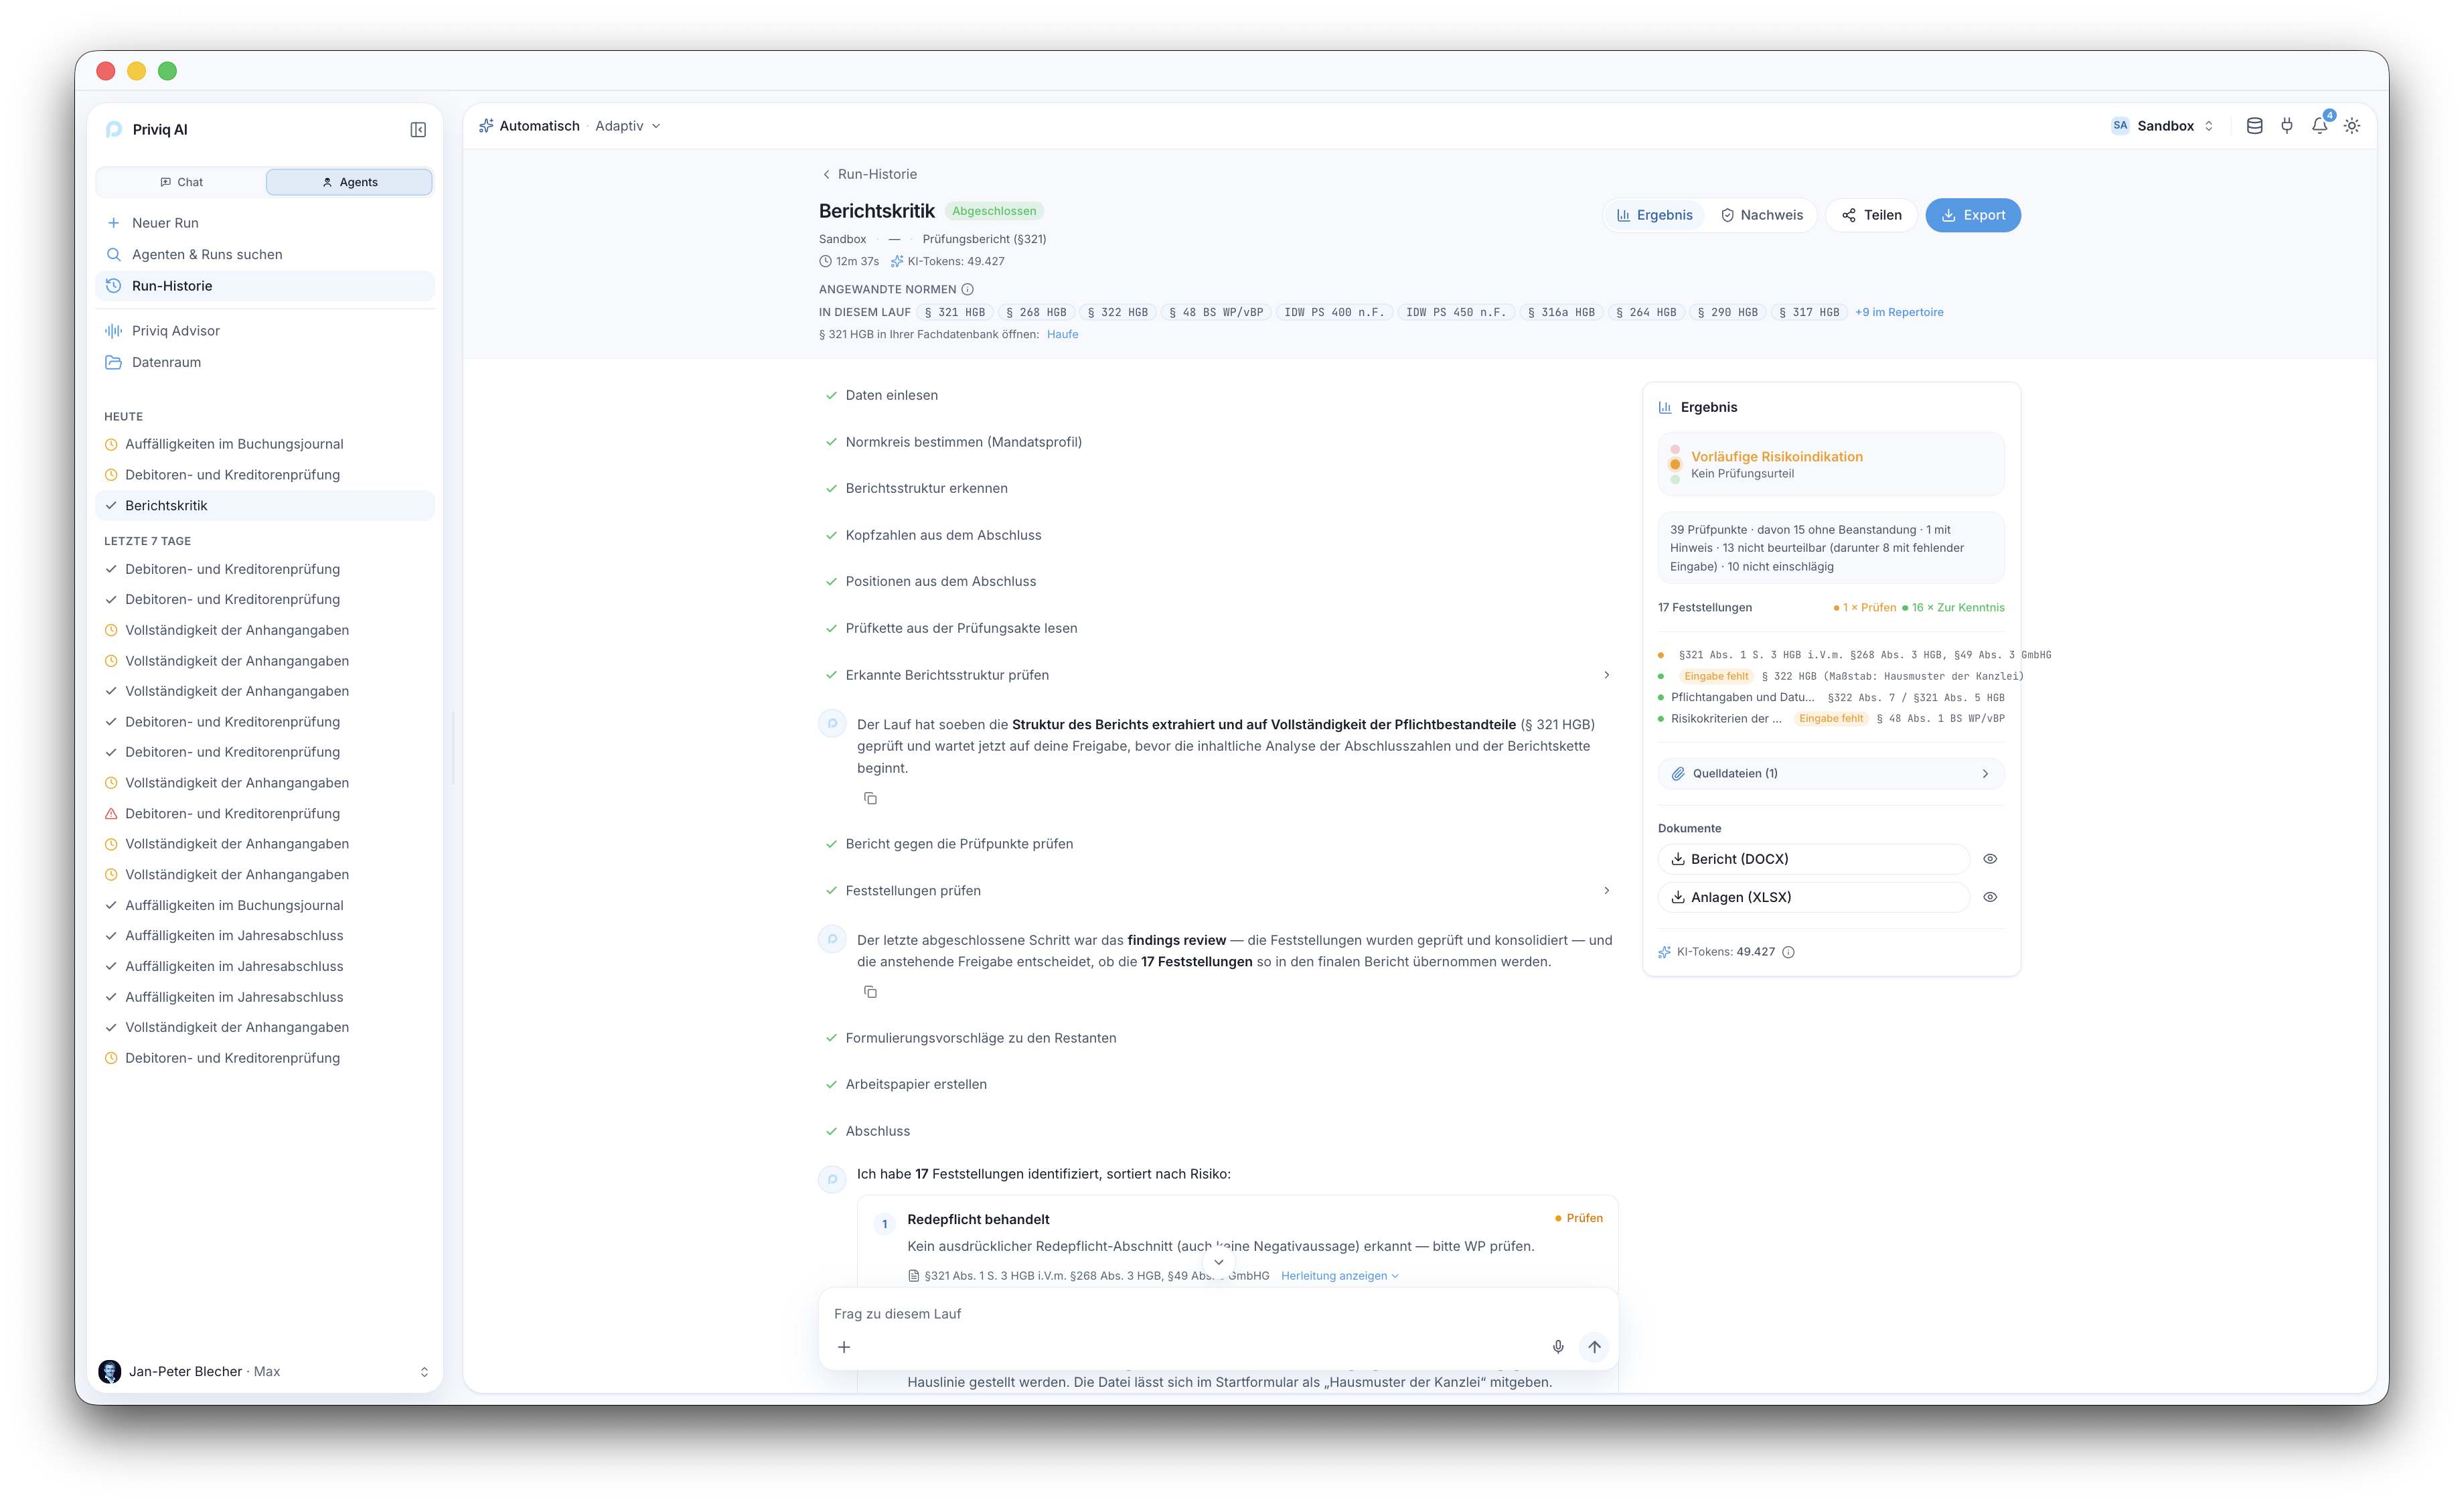Click the Priviq AI logo
Image resolution: width=2464 pixels, height=1504 pixels.
114,130
